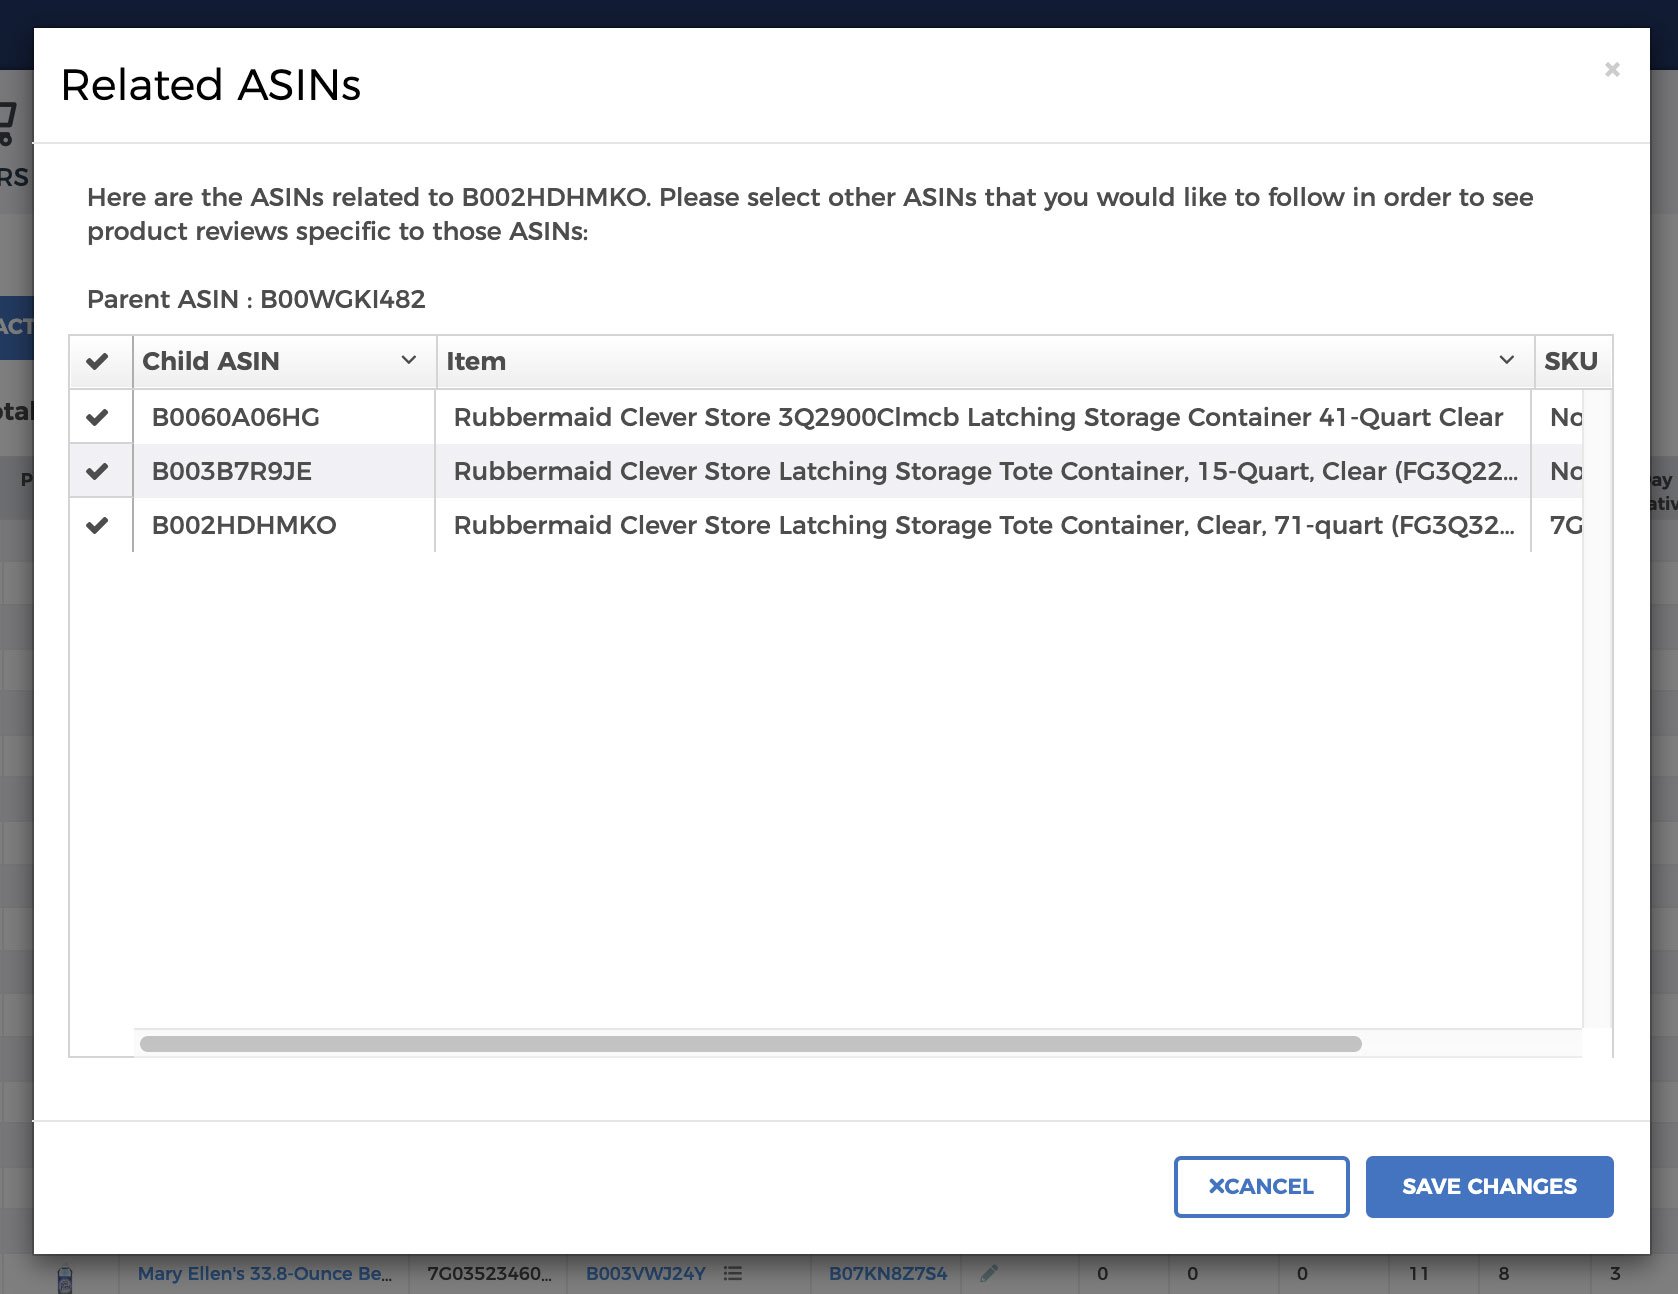Open the Item column dropdown arrow
The image size is (1678, 1294).
click(x=1506, y=360)
